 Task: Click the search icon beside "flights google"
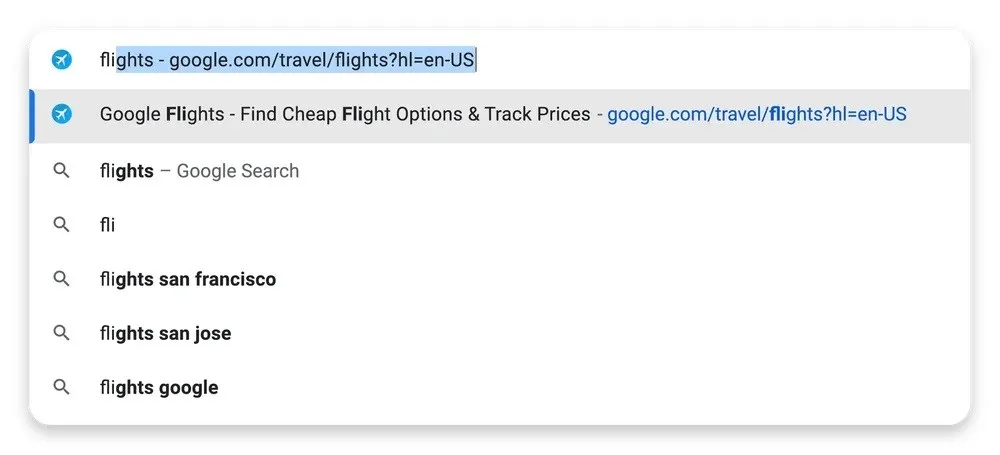click(62, 387)
